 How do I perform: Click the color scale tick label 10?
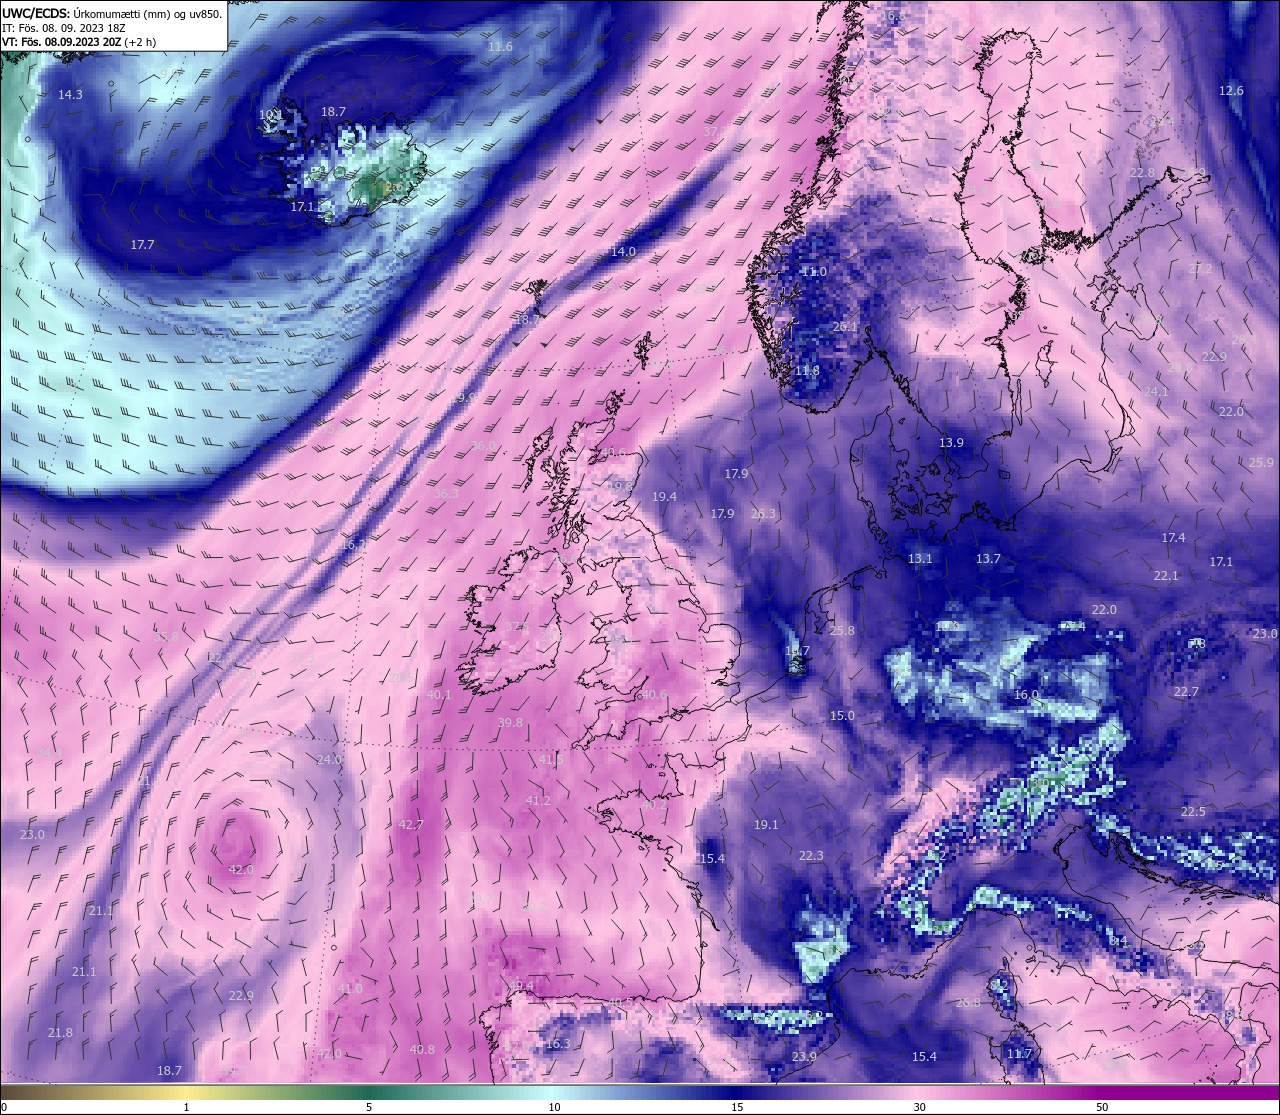click(554, 1108)
